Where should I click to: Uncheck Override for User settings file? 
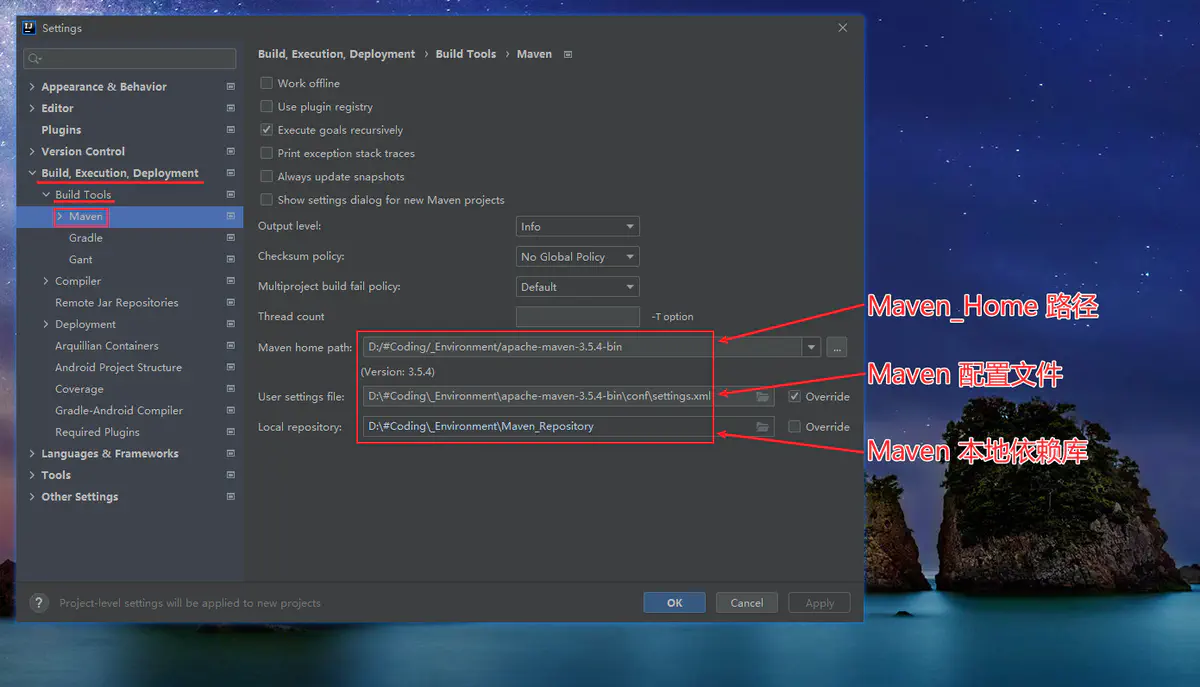[x=795, y=397]
